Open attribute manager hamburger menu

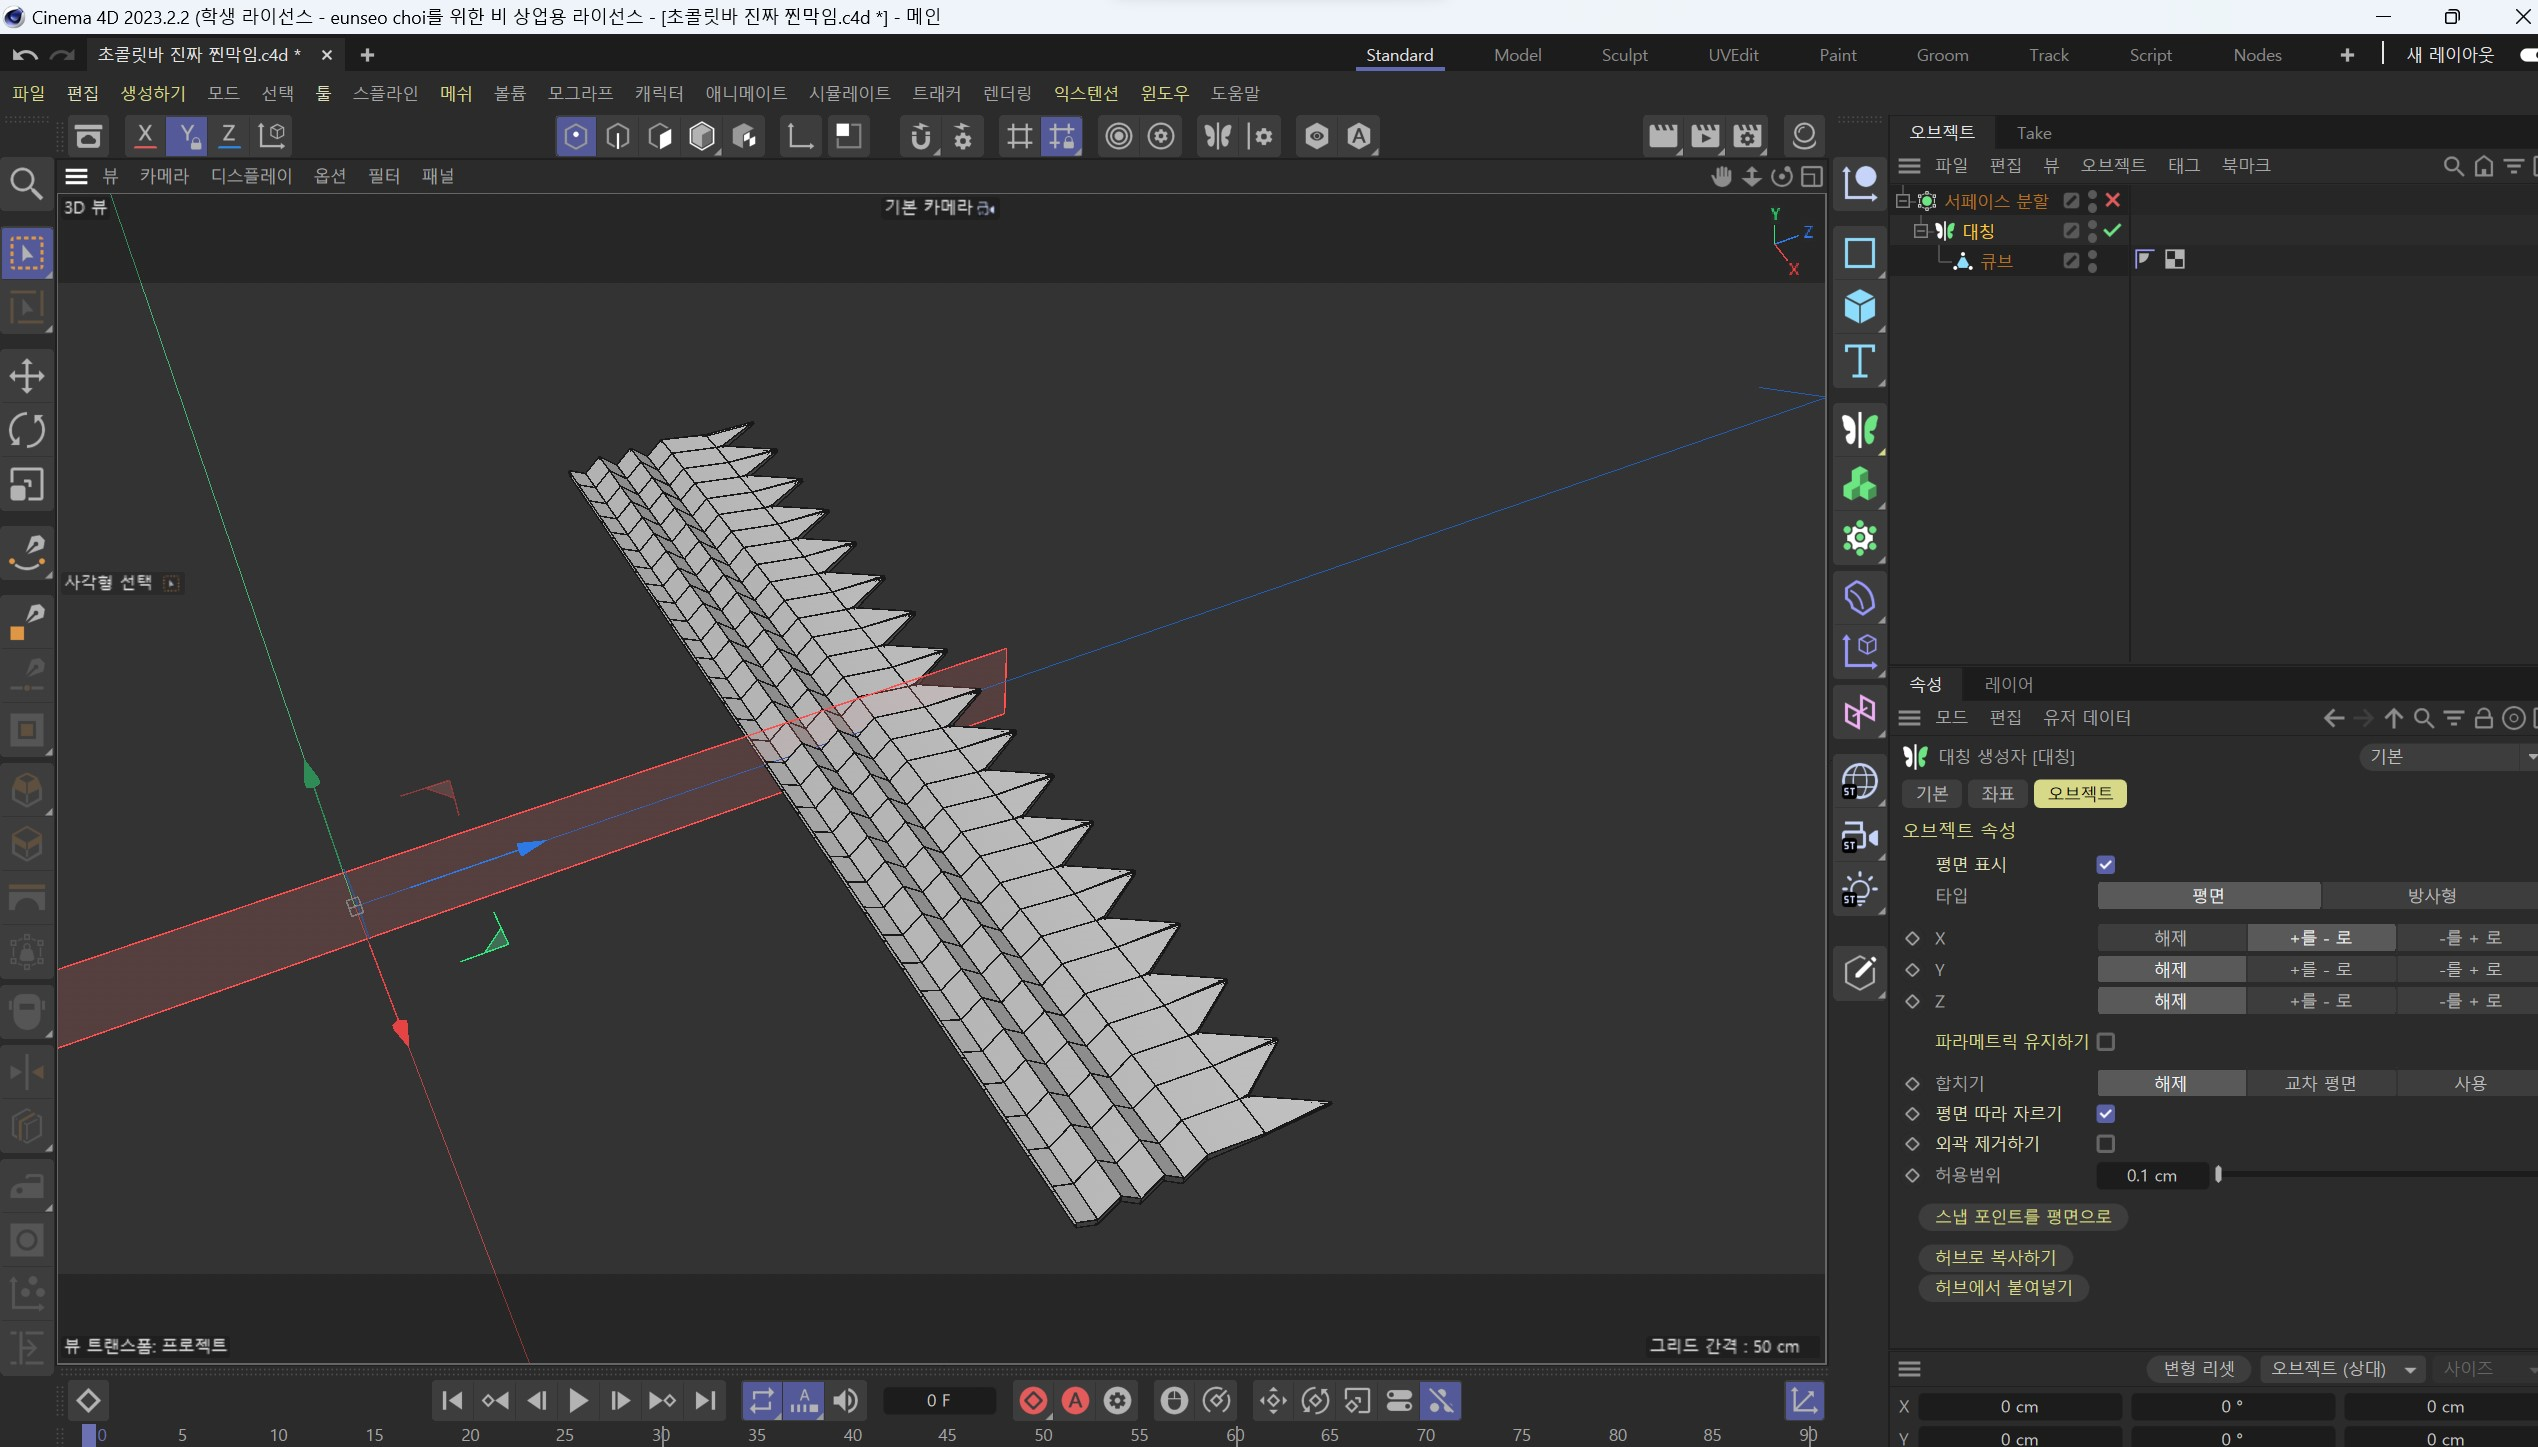[x=1909, y=718]
